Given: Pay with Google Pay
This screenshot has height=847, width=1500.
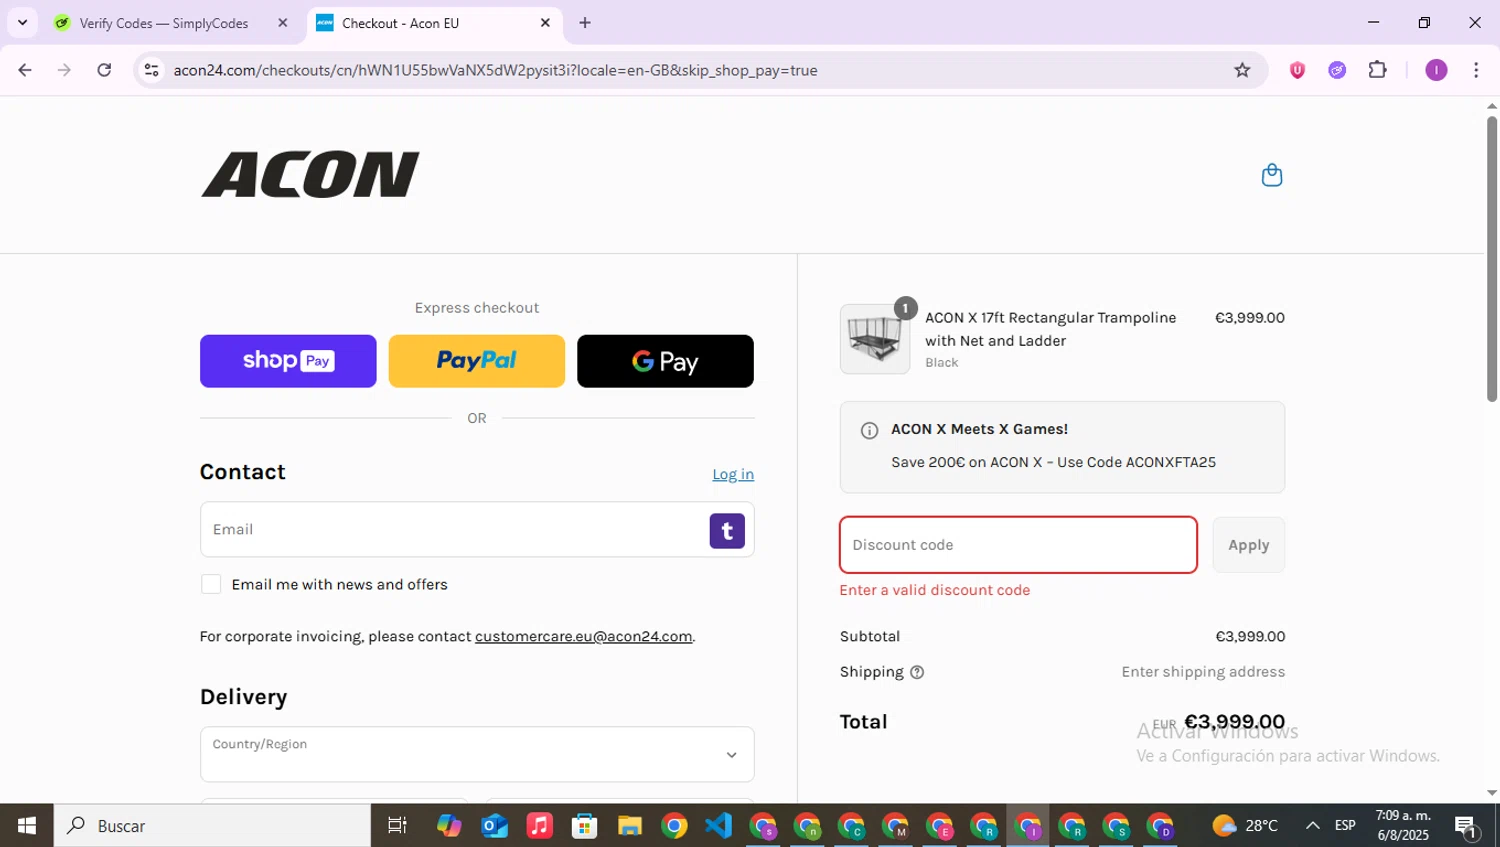Looking at the screenshot, I should 665,361.
